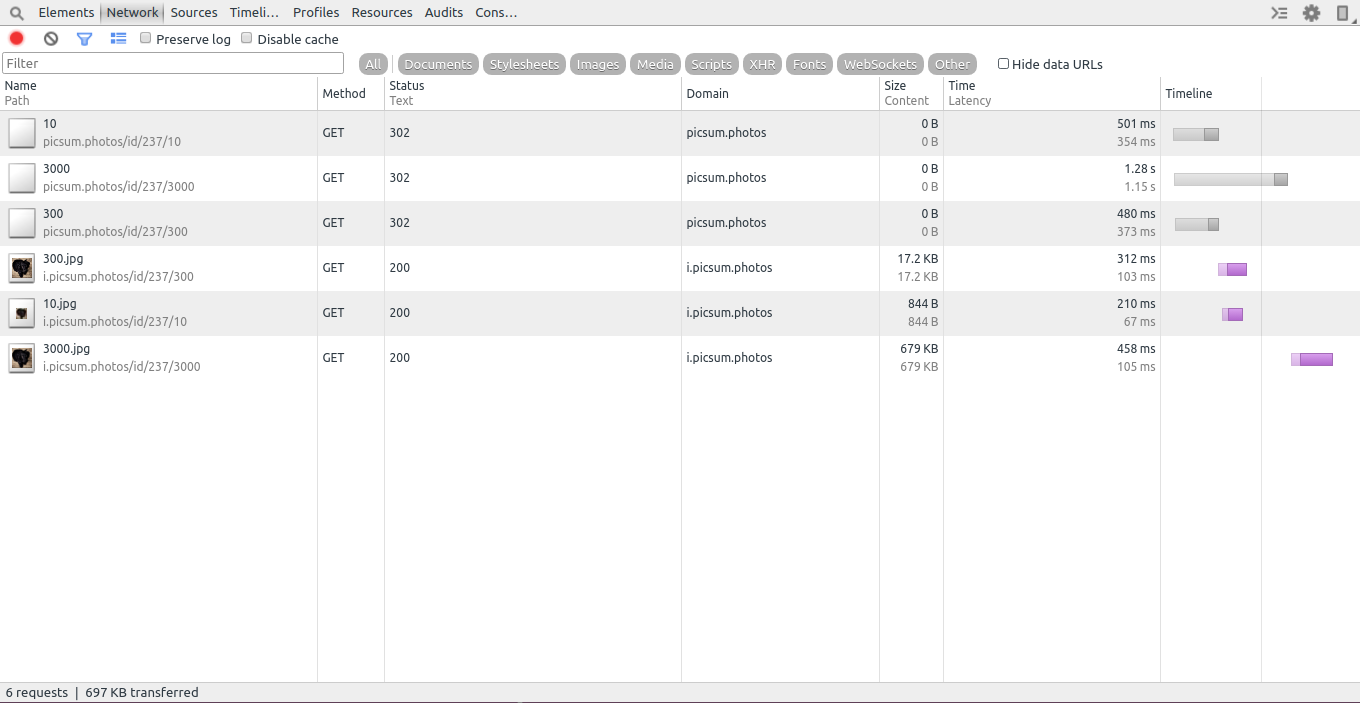Check Hide data URLs
Screen dimensions: 1360x703
tap(1003, 63)
